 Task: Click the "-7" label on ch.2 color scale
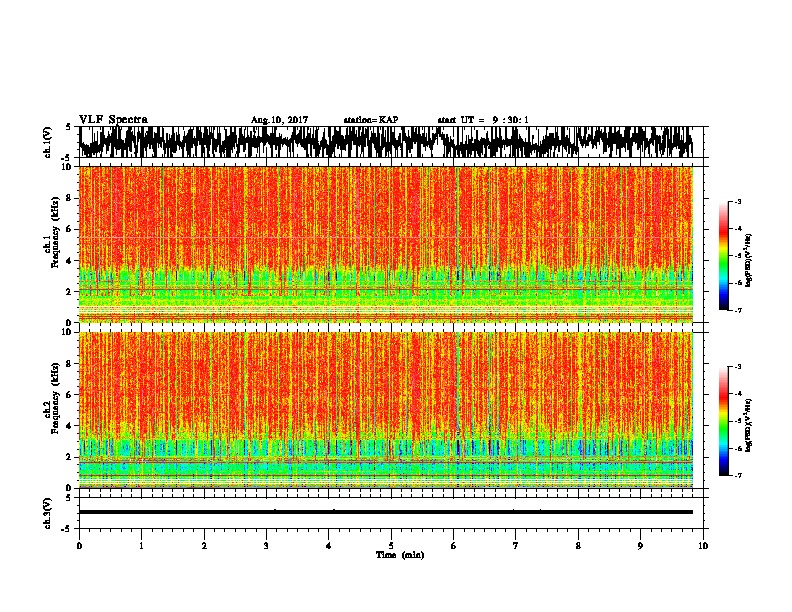pos(737,475)
